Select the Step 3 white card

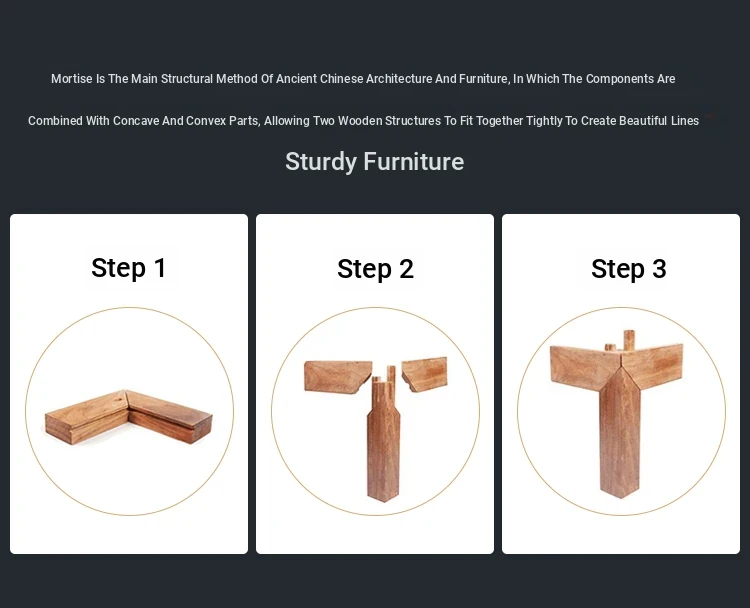tap(621, 384)
